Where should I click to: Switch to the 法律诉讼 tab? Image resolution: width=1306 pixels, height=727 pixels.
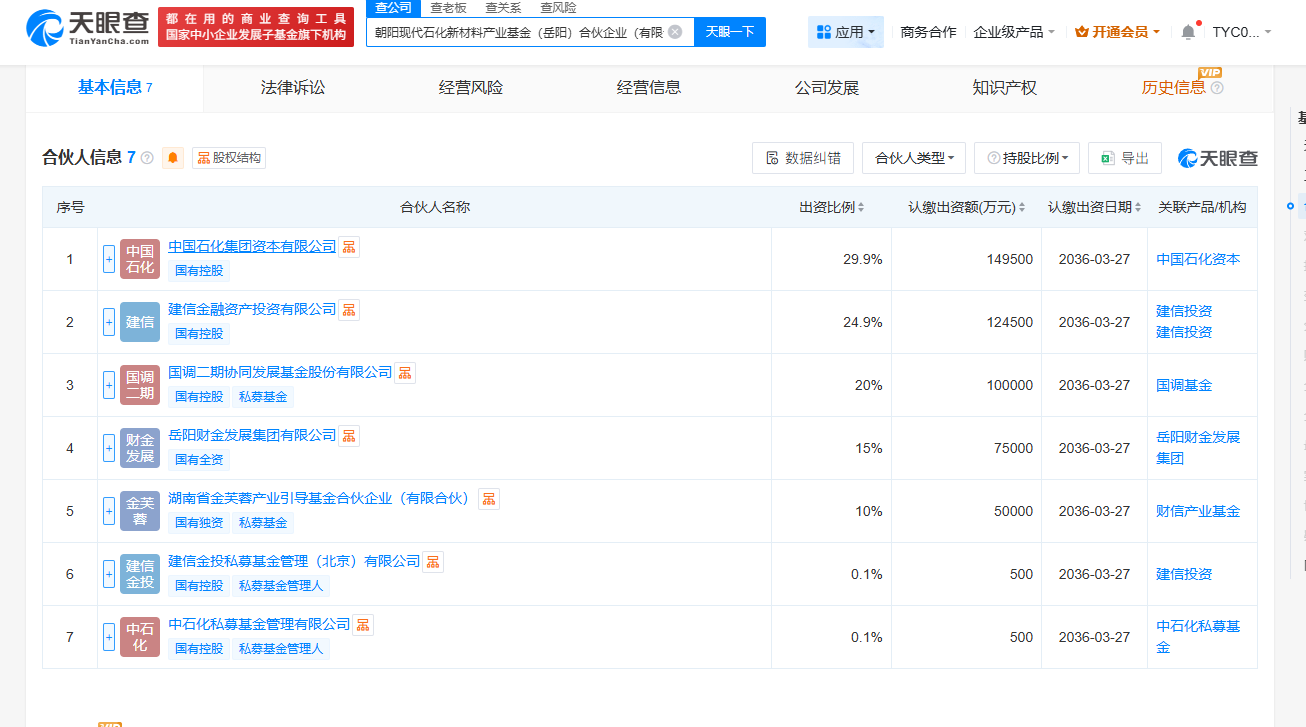point(293,88)
